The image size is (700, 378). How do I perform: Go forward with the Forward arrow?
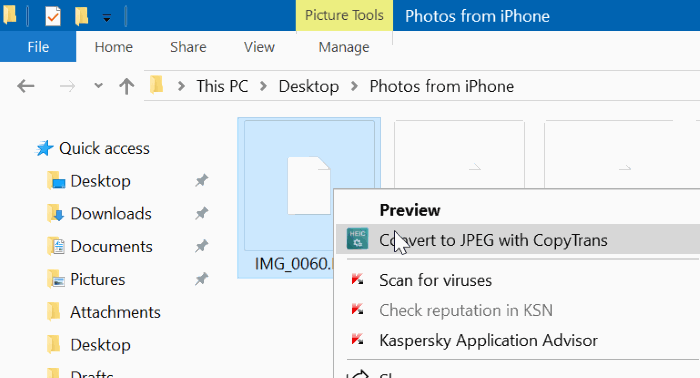coord(67,86)
